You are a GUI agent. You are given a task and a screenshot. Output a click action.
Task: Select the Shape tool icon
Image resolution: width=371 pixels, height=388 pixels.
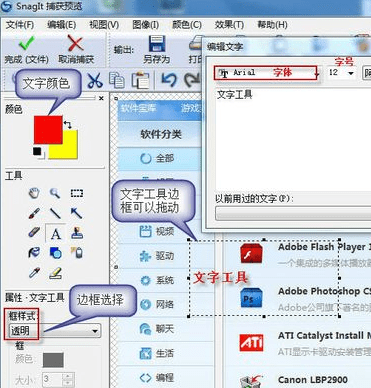55,253
